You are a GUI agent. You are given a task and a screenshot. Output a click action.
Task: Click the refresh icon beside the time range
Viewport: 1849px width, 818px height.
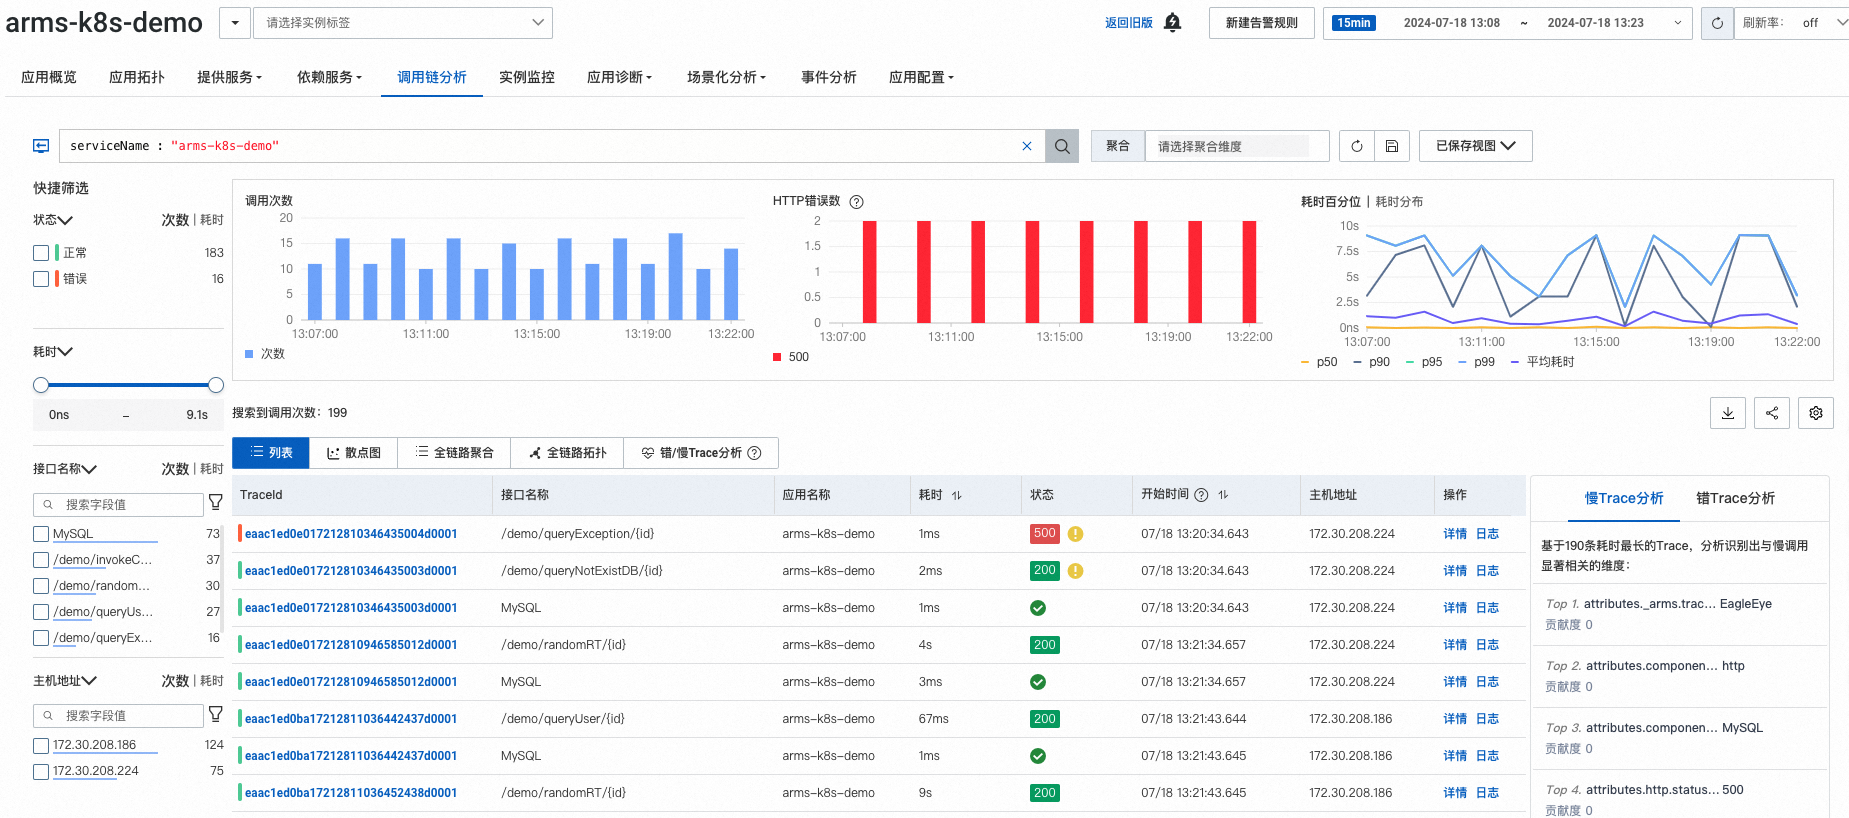pyautogui.click(x=1717, y=23)
